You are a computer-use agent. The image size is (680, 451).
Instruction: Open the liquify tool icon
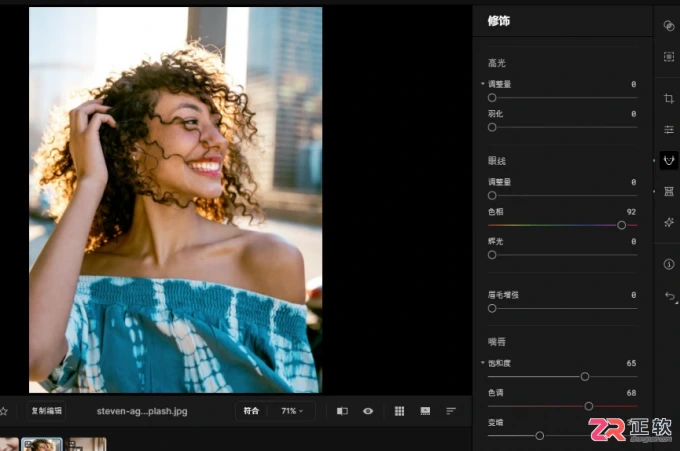[x=669, y=191]
